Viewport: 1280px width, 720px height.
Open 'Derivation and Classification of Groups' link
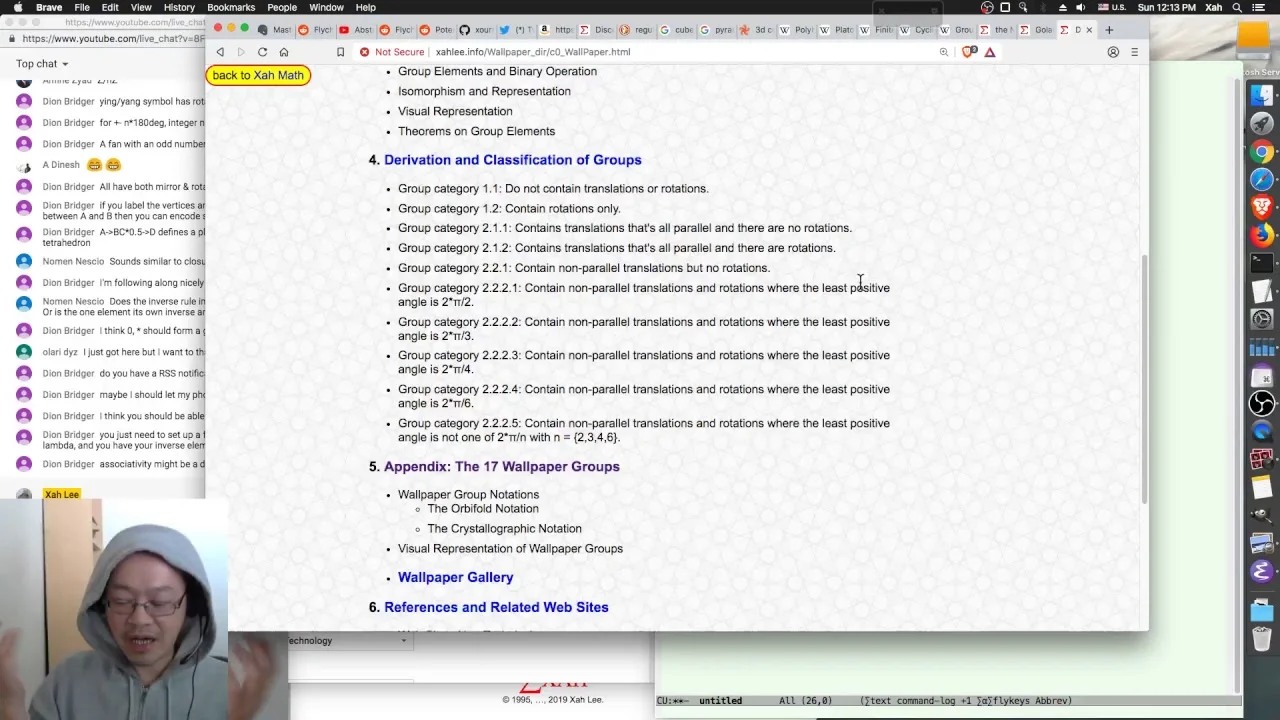tap(513, 160)
